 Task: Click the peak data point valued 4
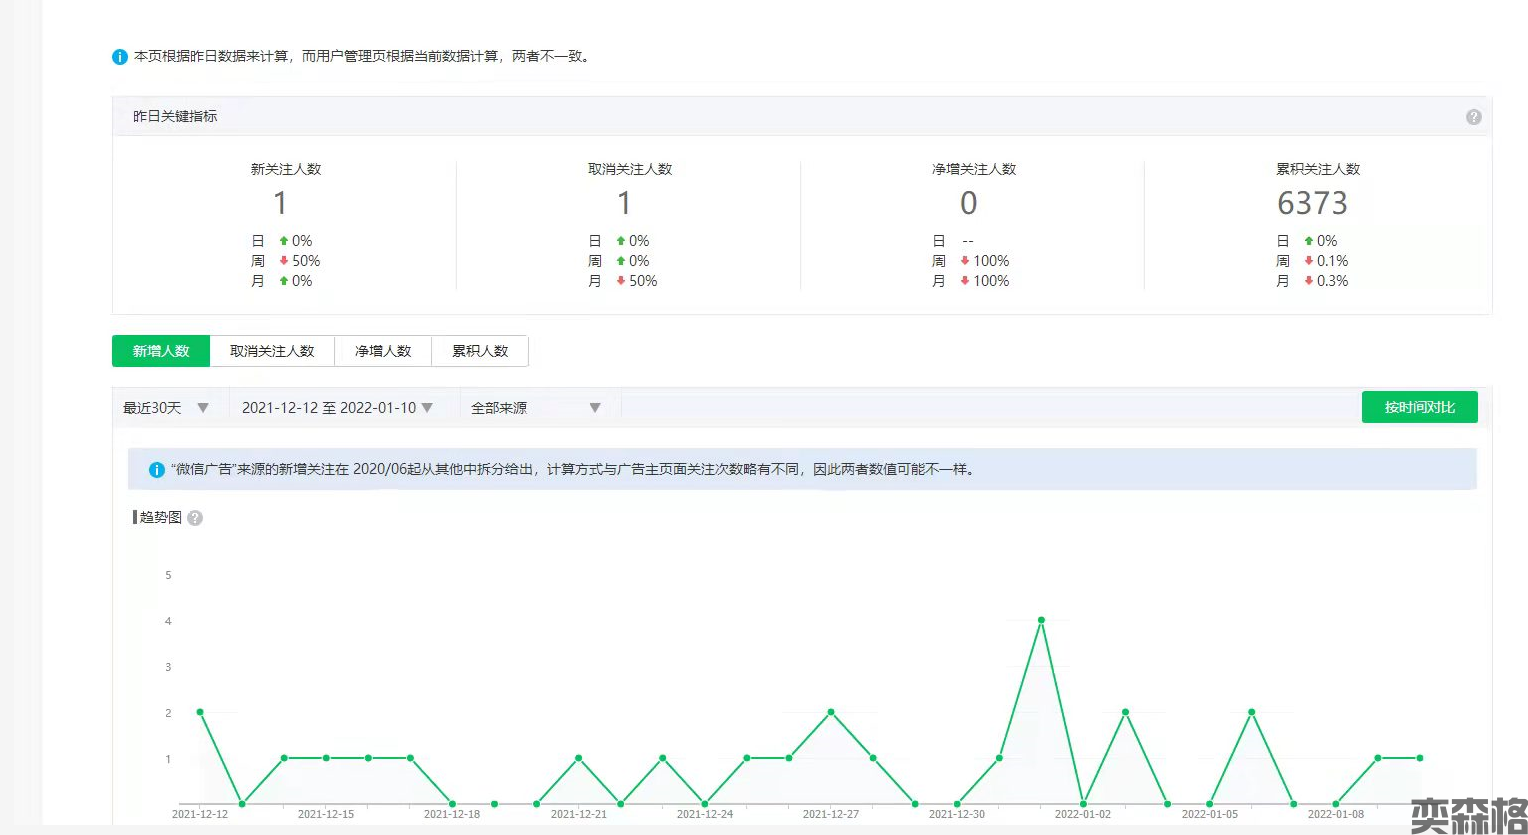coord(1041,620)
